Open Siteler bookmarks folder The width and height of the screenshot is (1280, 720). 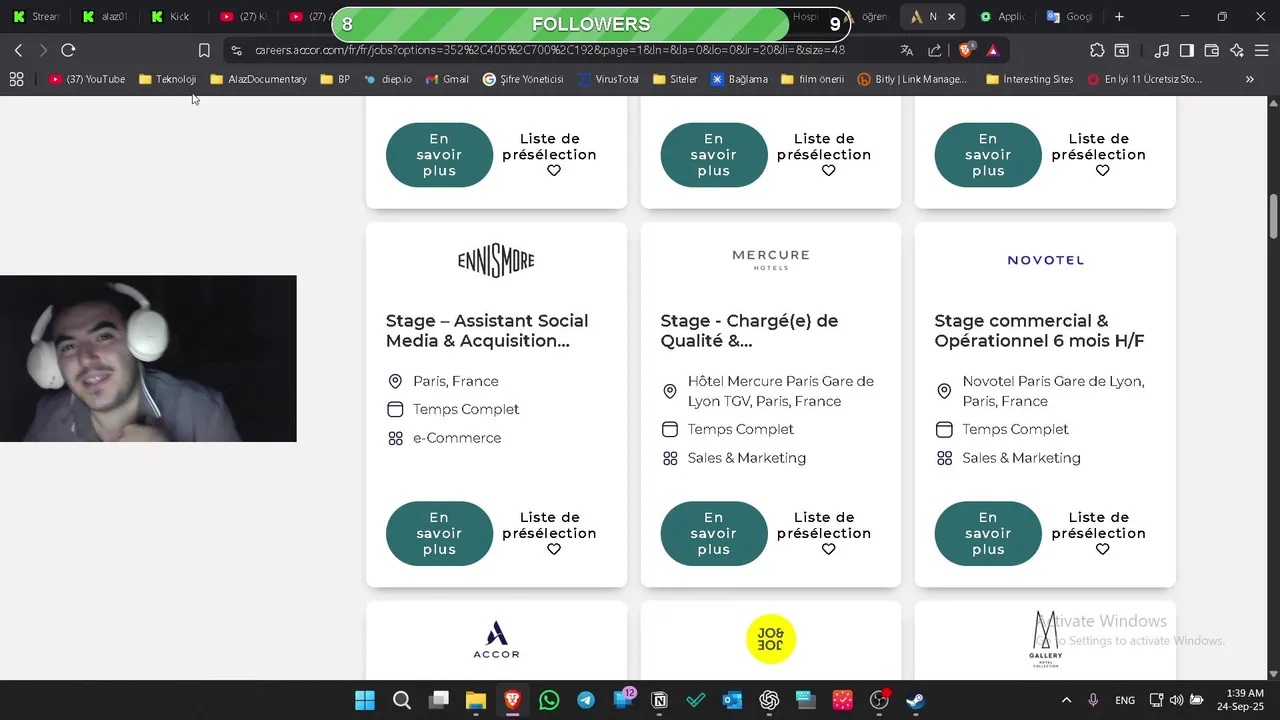pos(675,79)
